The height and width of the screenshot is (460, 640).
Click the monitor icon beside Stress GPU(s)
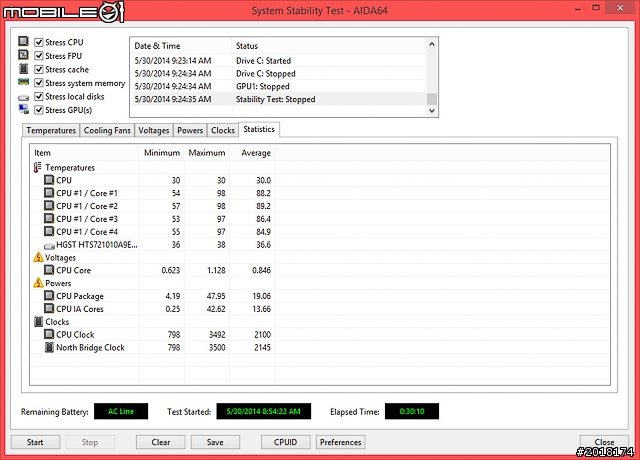coord(24,109)
